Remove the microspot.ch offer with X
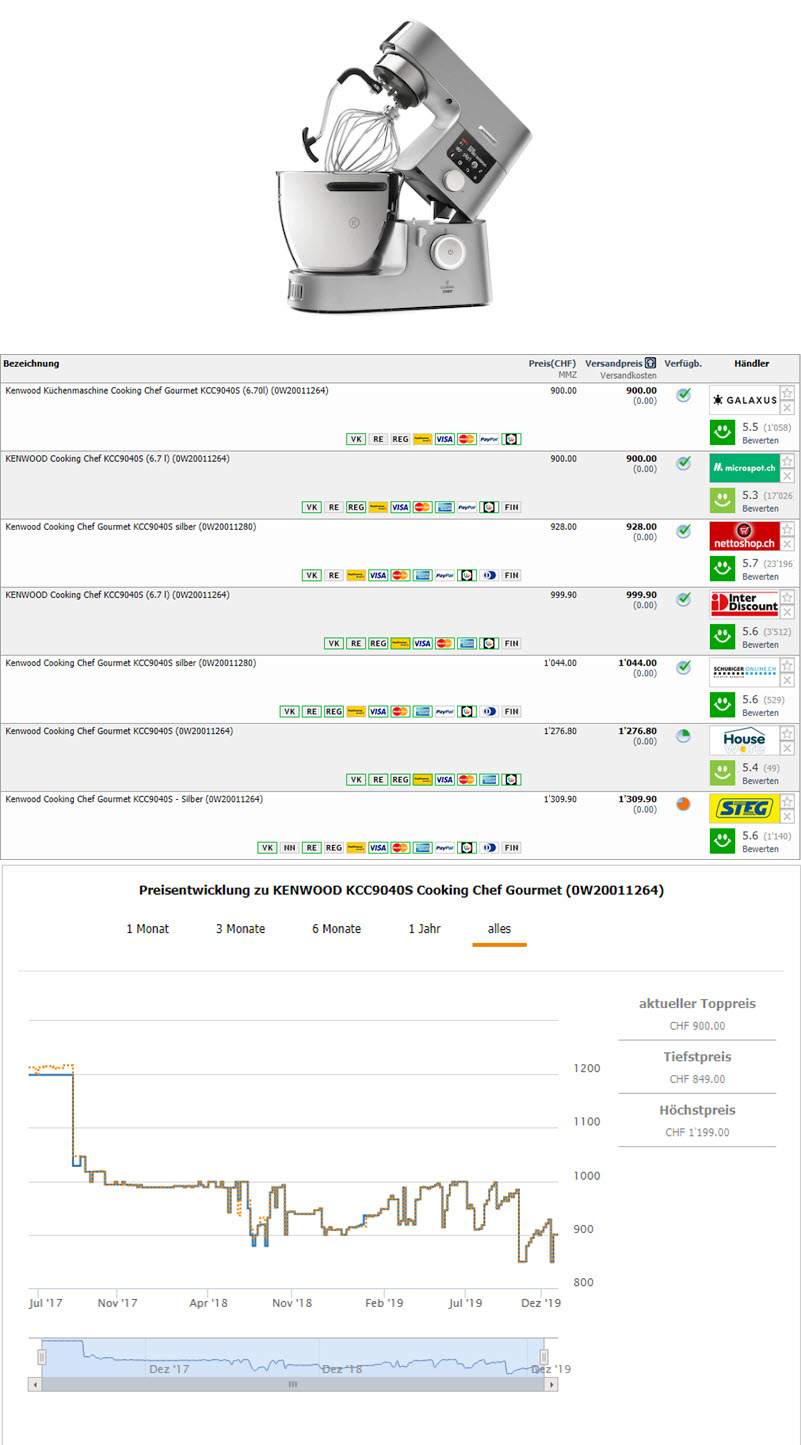The height and width of the screenshot is (1445, 801). [x=787, y=476]
